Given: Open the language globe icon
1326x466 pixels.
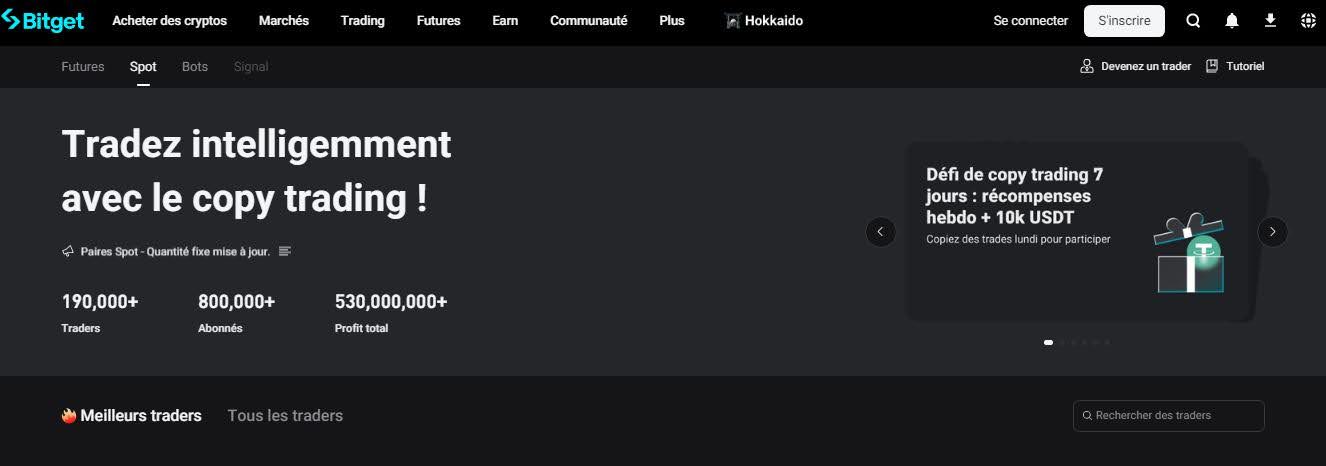Looking at the screenshot, I should [1308, 21].
